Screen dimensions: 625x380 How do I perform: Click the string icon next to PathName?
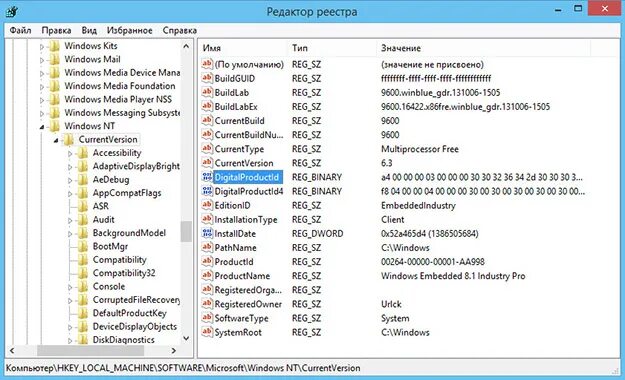coord(207,248)
